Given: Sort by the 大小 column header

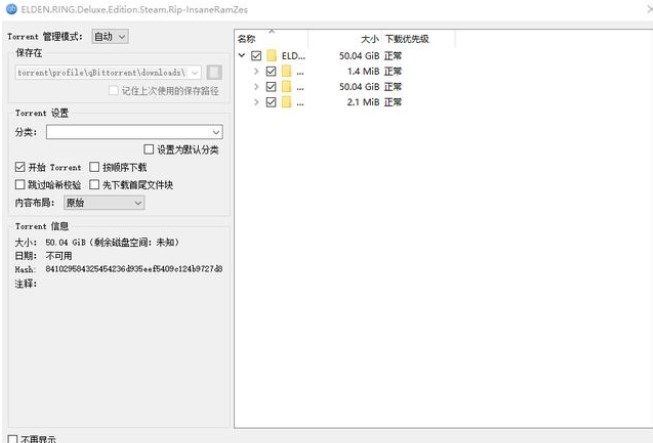Looking at the screenshot, I should (x=346, y=39).
